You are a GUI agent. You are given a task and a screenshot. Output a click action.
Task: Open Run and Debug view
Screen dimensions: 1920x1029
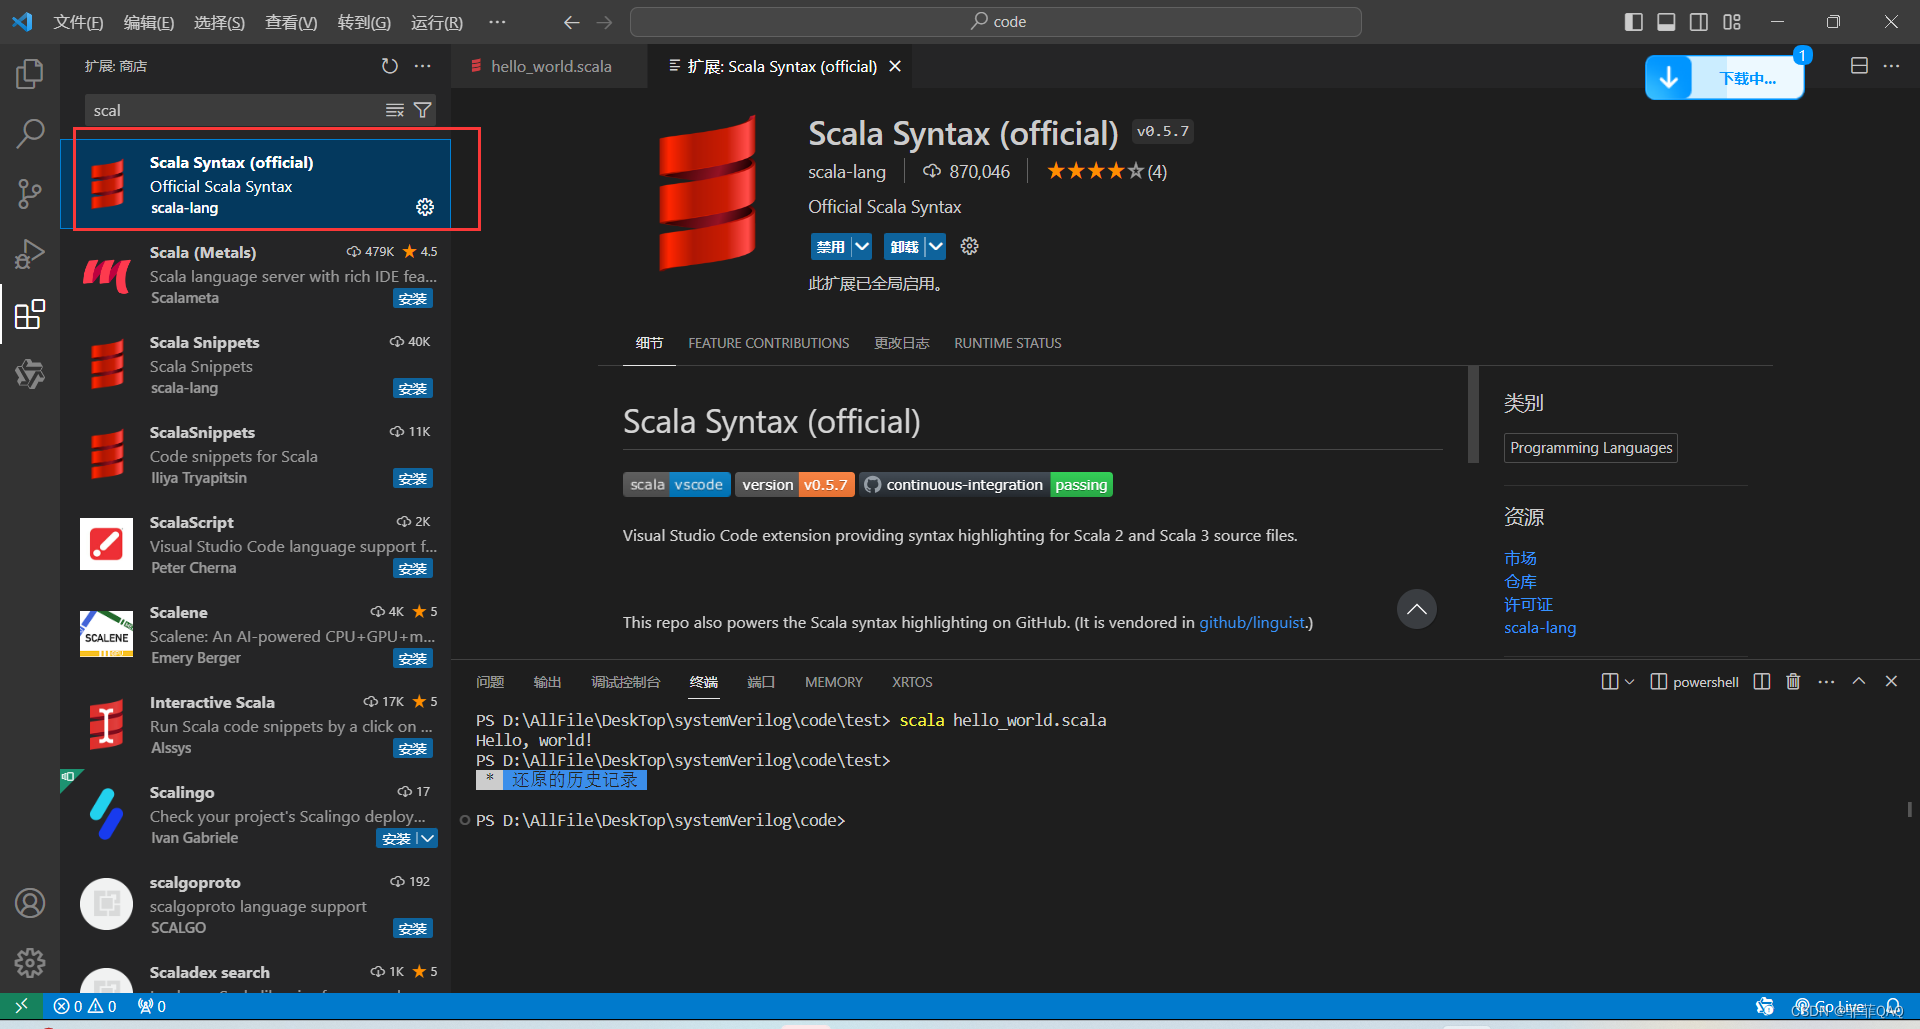click(30, 254)
